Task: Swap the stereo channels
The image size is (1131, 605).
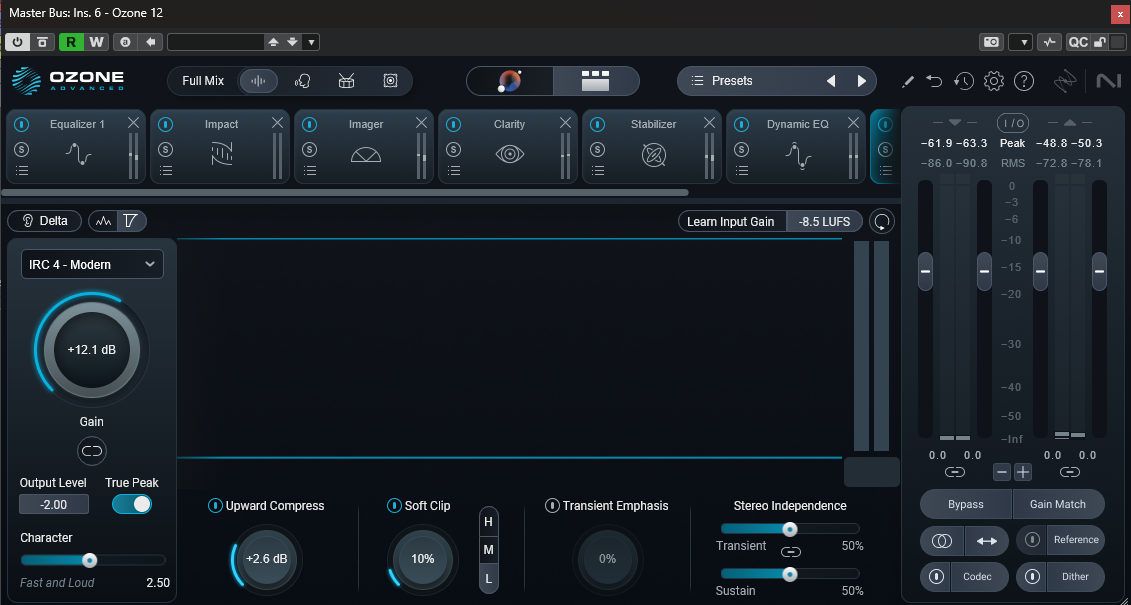Action: (x=987, y=541)
